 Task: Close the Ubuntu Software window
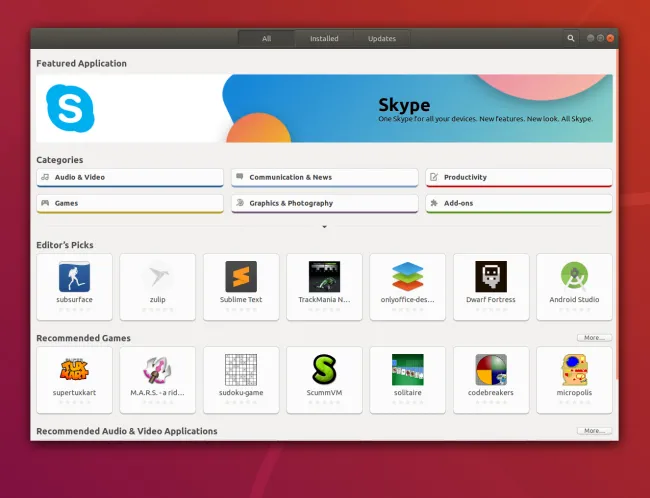[610, 38]
